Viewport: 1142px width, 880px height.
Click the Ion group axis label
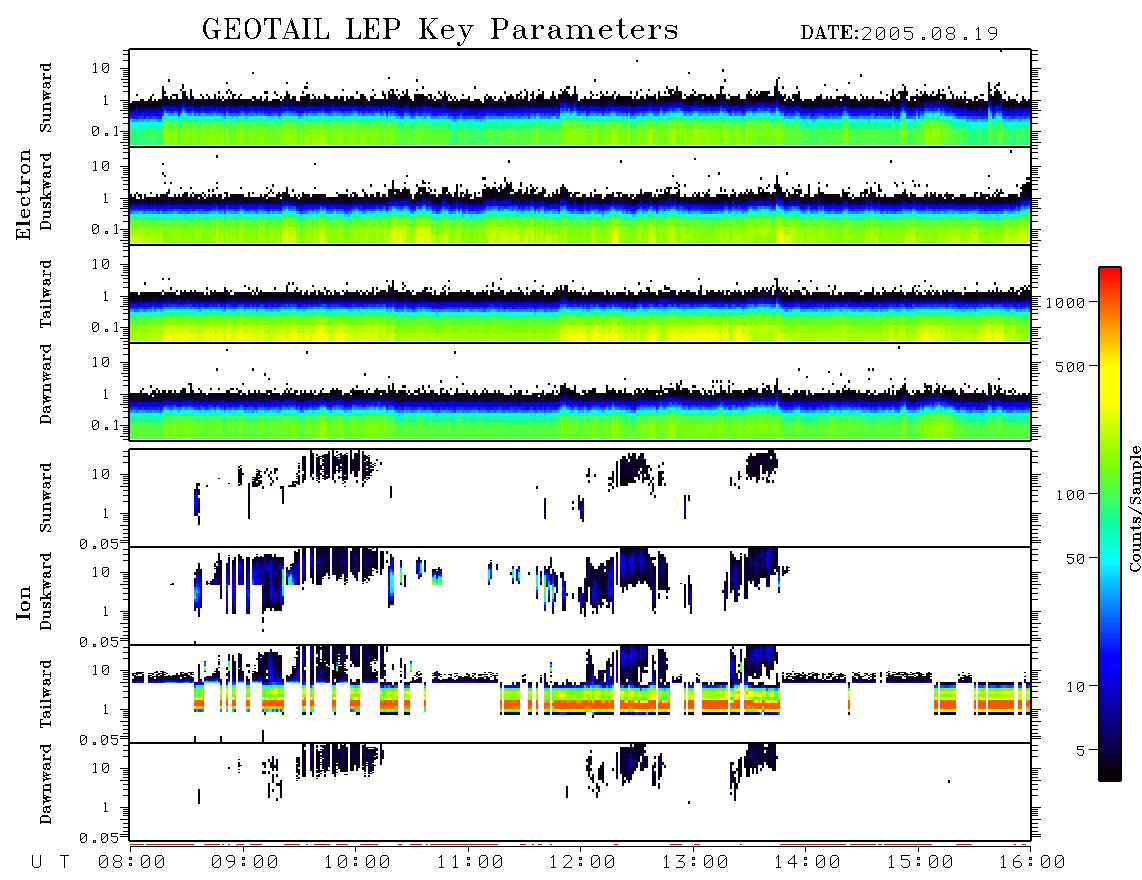coord(23,602)
